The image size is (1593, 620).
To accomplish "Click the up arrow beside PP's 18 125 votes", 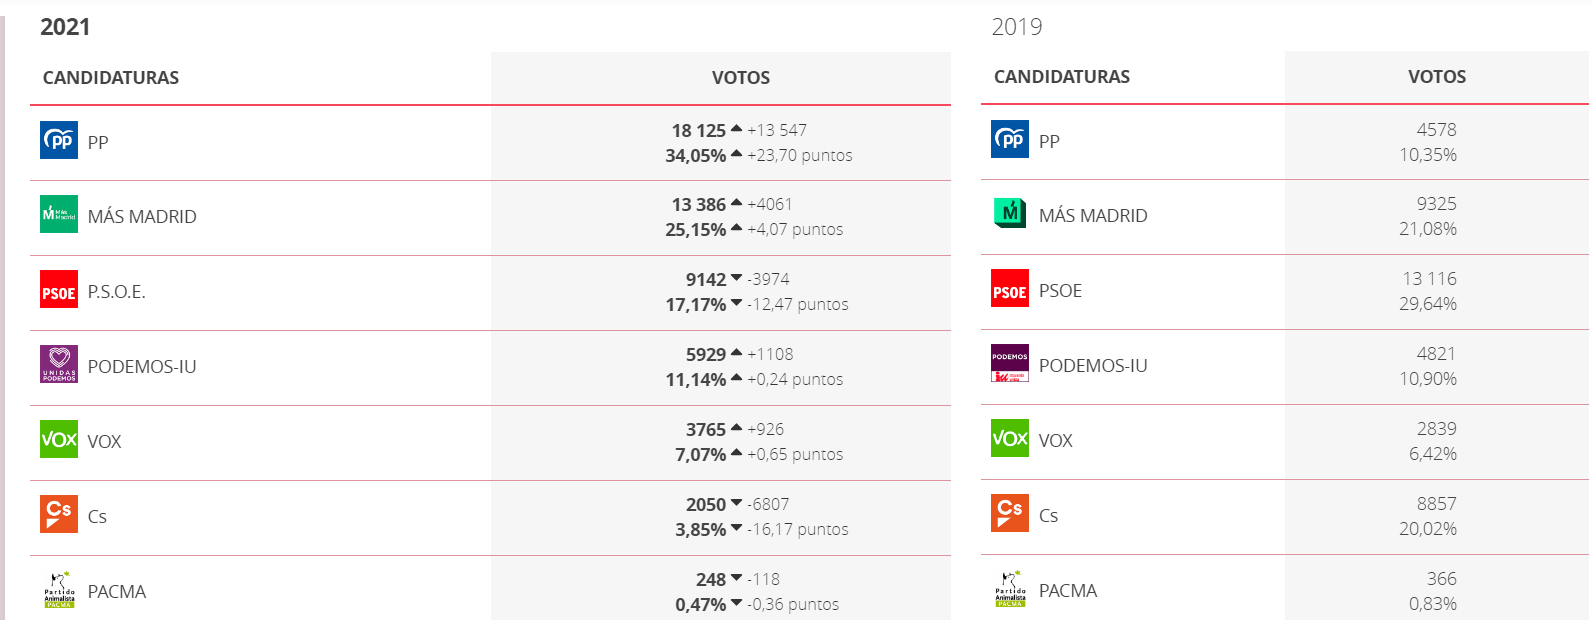I will (x=737, y=128).
